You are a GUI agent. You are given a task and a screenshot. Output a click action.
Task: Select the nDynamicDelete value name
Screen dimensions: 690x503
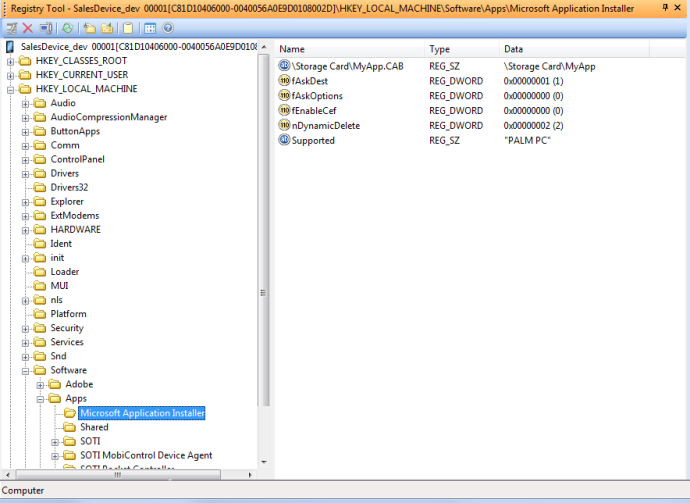pyautogui.click(x=326, y=126)
